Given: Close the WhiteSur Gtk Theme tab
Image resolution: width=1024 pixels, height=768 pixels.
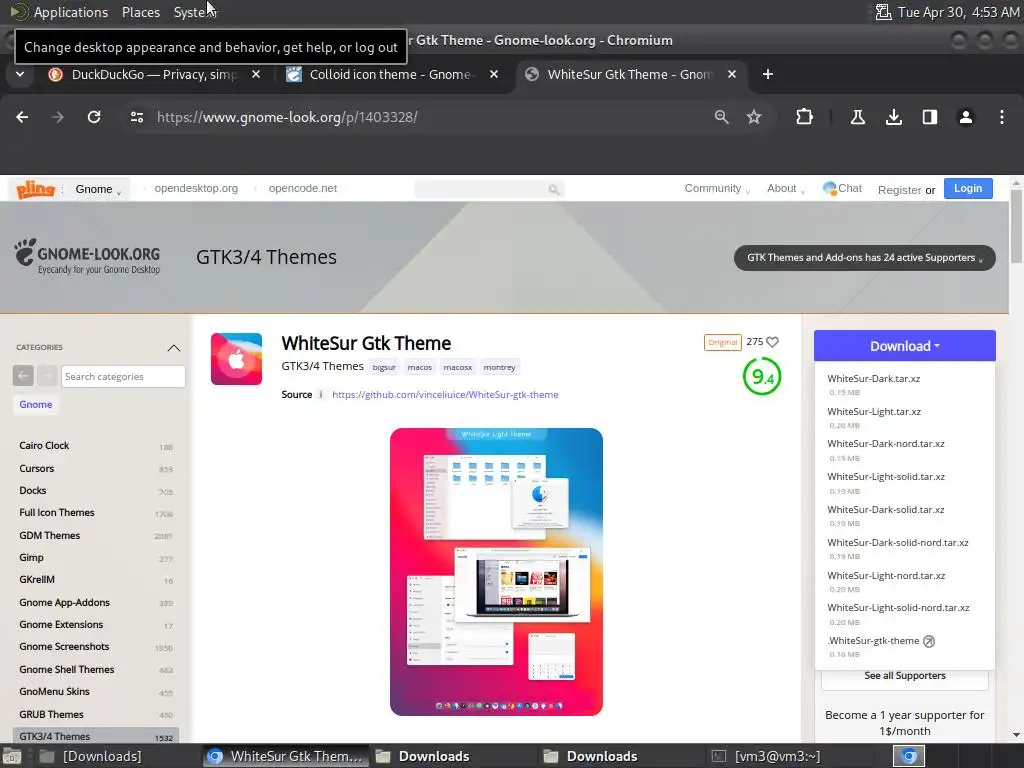Looking at the screenshot, I should click(x=732, y=74).
